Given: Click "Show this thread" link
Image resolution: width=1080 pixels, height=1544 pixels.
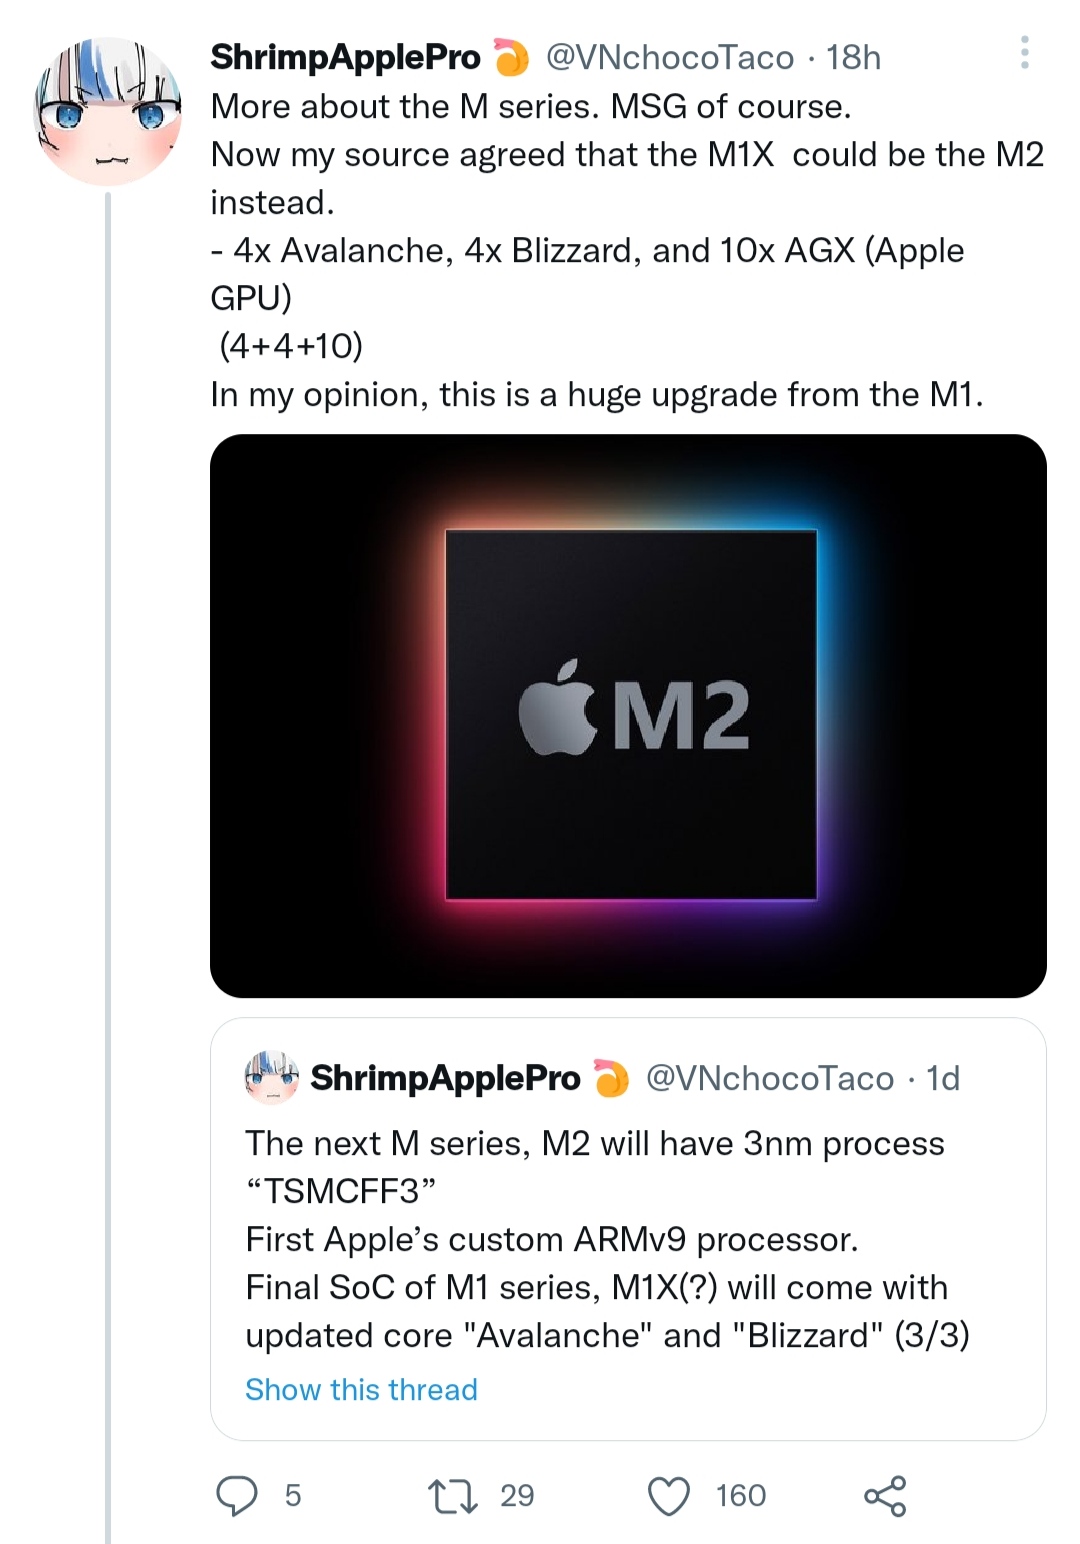Looking at the screenshot, I should point(361,1390).
